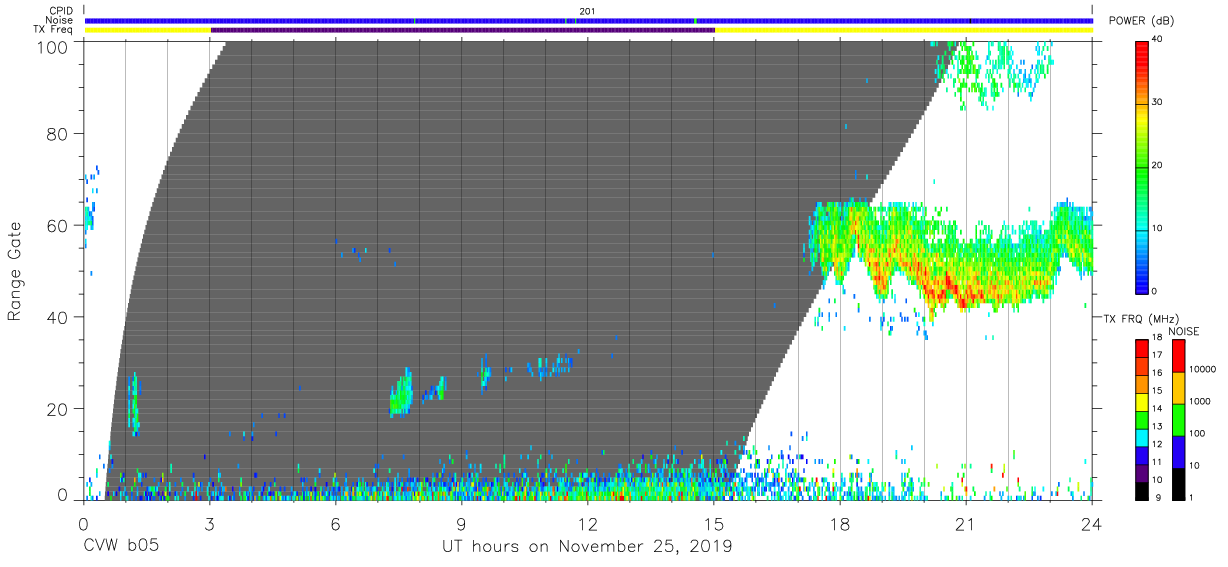Click the "CVW b05" radar beam label

[x=121, y=547]
